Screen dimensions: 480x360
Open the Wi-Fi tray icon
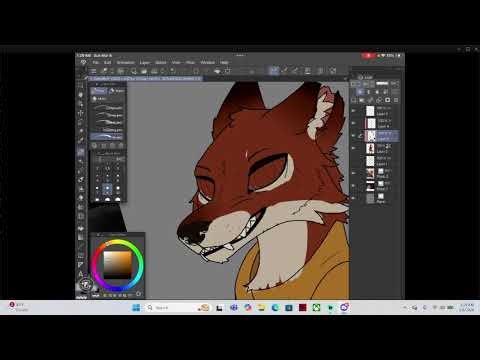pos(434,308)
